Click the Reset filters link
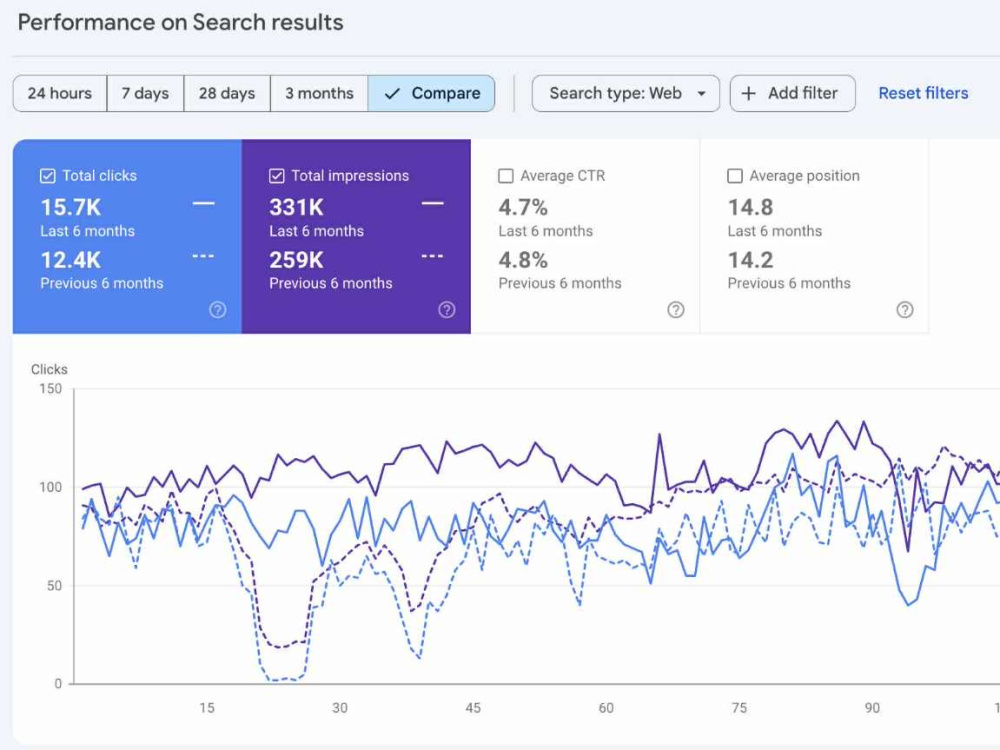 pyautogui.click(x=923, y=93)
